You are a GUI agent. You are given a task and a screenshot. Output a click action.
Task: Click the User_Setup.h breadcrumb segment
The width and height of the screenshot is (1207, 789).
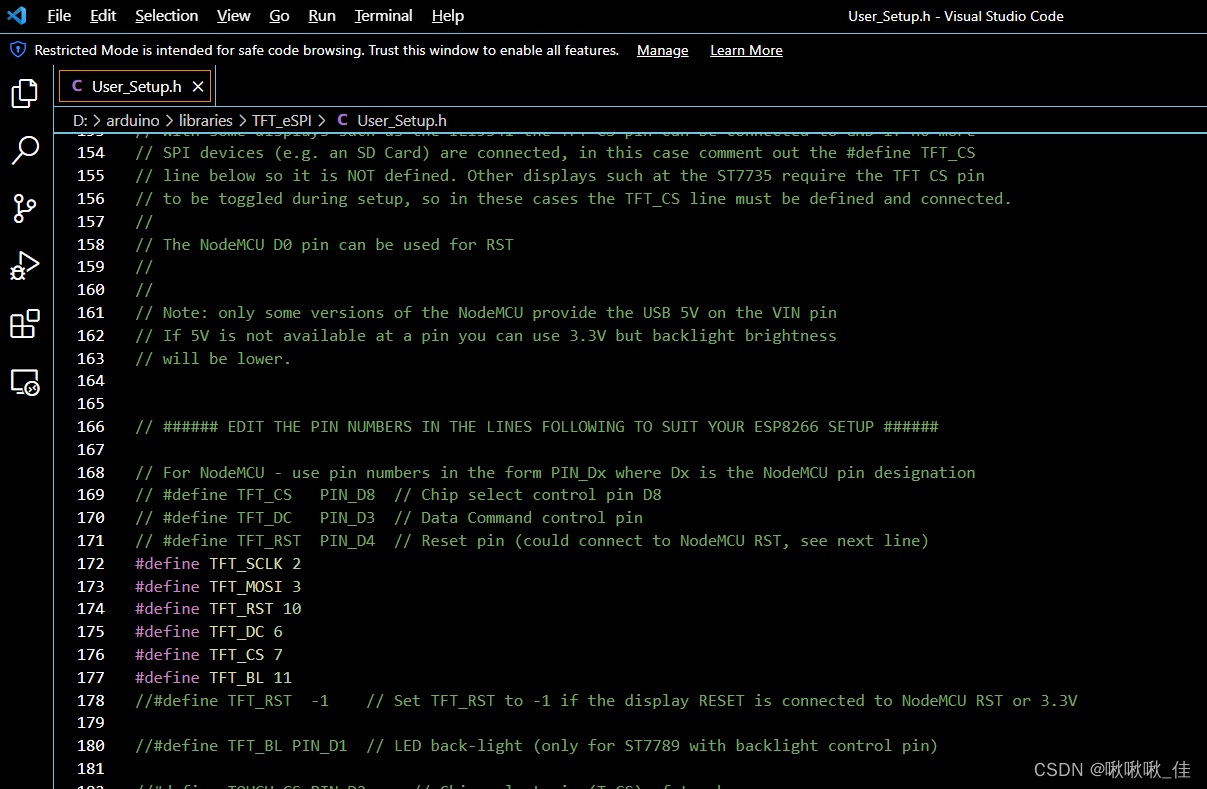(x=402, y=120)
